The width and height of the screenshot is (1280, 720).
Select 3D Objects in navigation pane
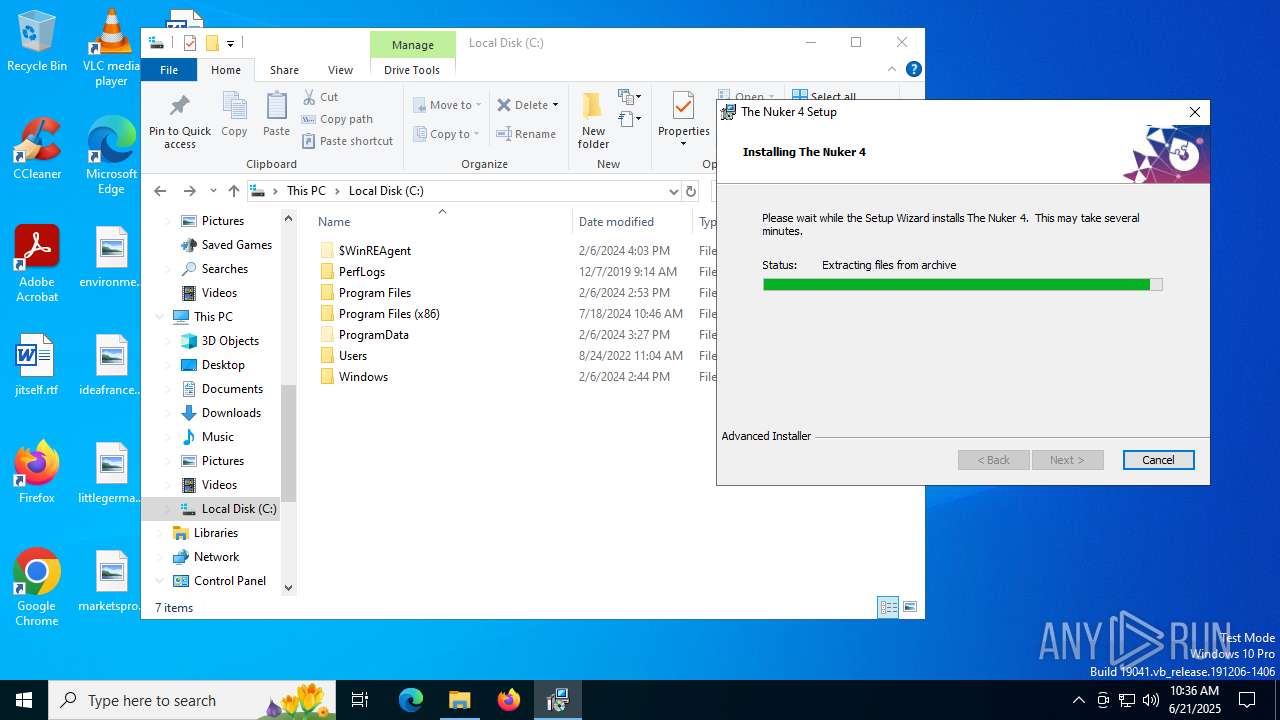point(230,341)
